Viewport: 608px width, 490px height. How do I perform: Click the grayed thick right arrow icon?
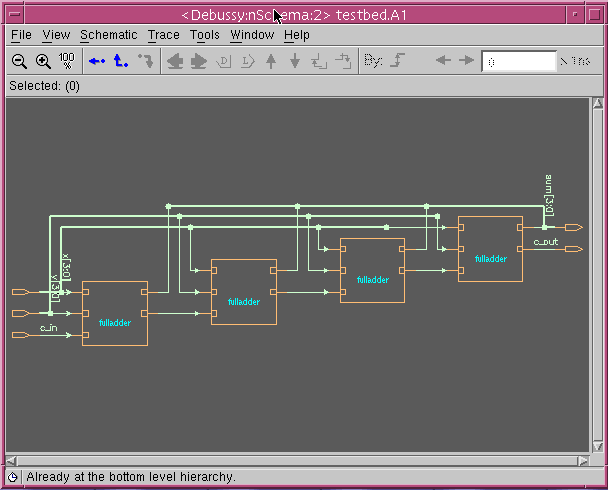[199, 61]
